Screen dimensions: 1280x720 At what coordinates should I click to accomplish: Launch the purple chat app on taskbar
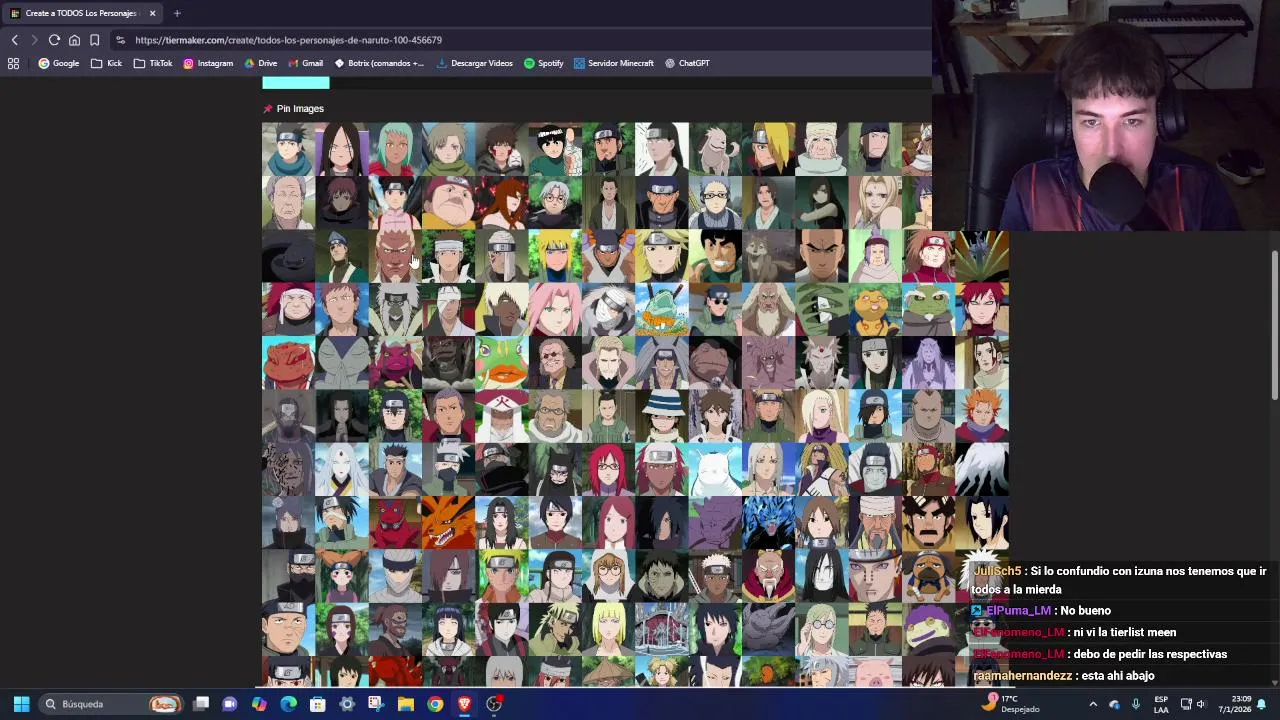[x=229, y=704]
